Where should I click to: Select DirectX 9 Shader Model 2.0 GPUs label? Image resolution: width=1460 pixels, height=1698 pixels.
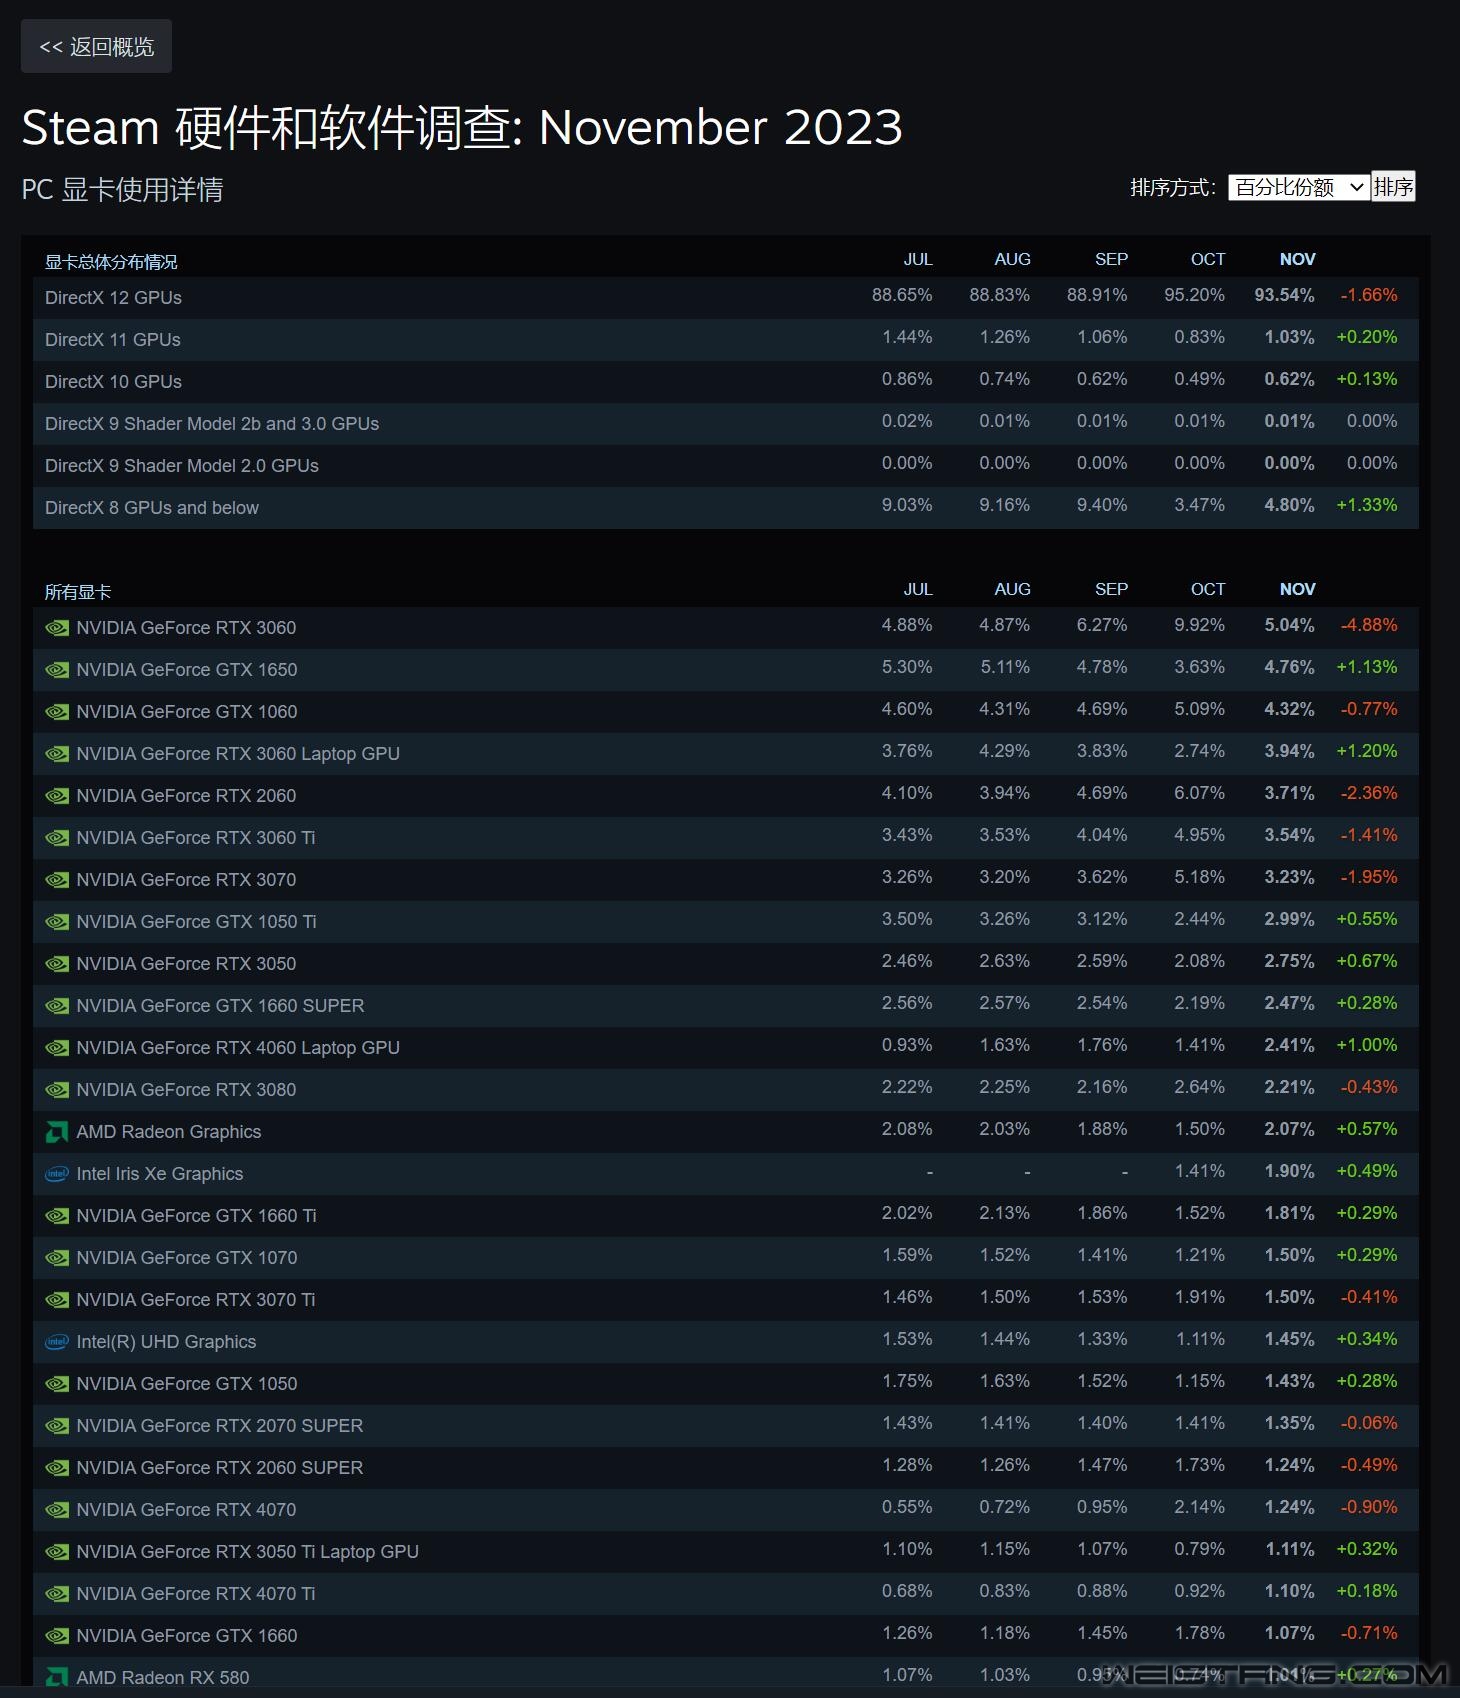(x=182, y=466)
